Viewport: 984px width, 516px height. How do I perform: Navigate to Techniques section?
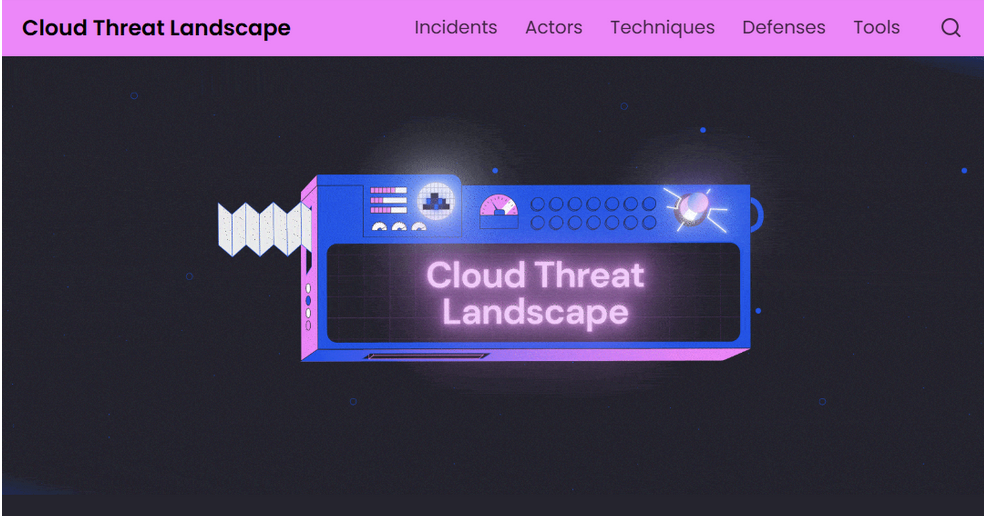point(662,28)
